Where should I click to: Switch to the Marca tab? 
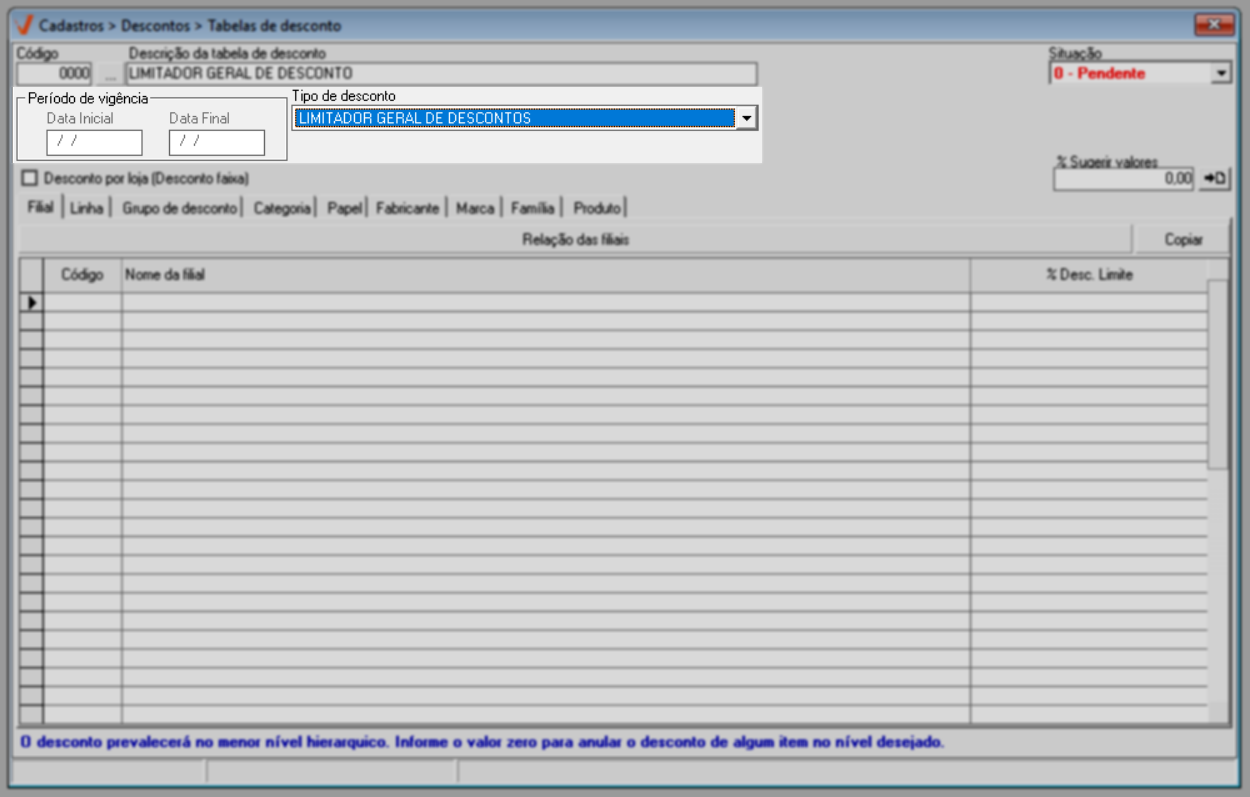point(475,209)
